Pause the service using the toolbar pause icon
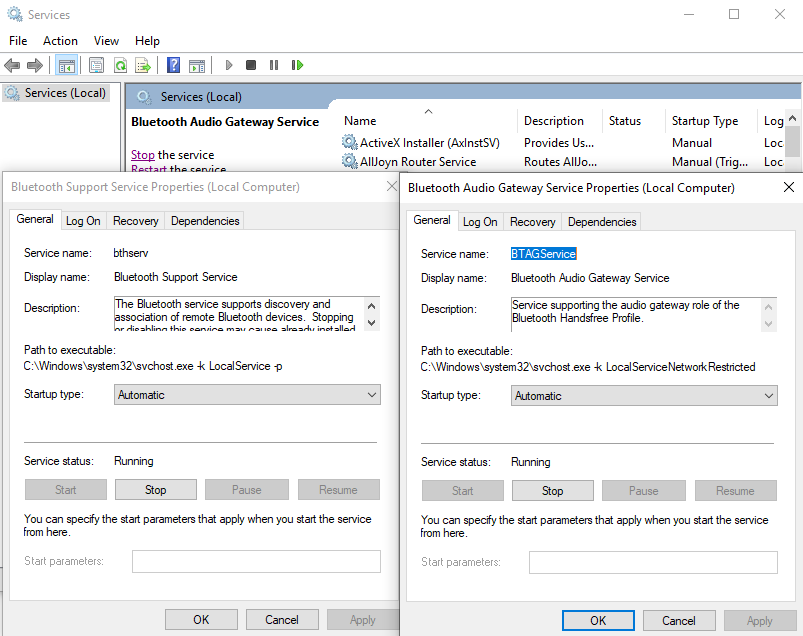Image resolution: width=803 pixels, height=636 pixels. (x=274, y=65)
